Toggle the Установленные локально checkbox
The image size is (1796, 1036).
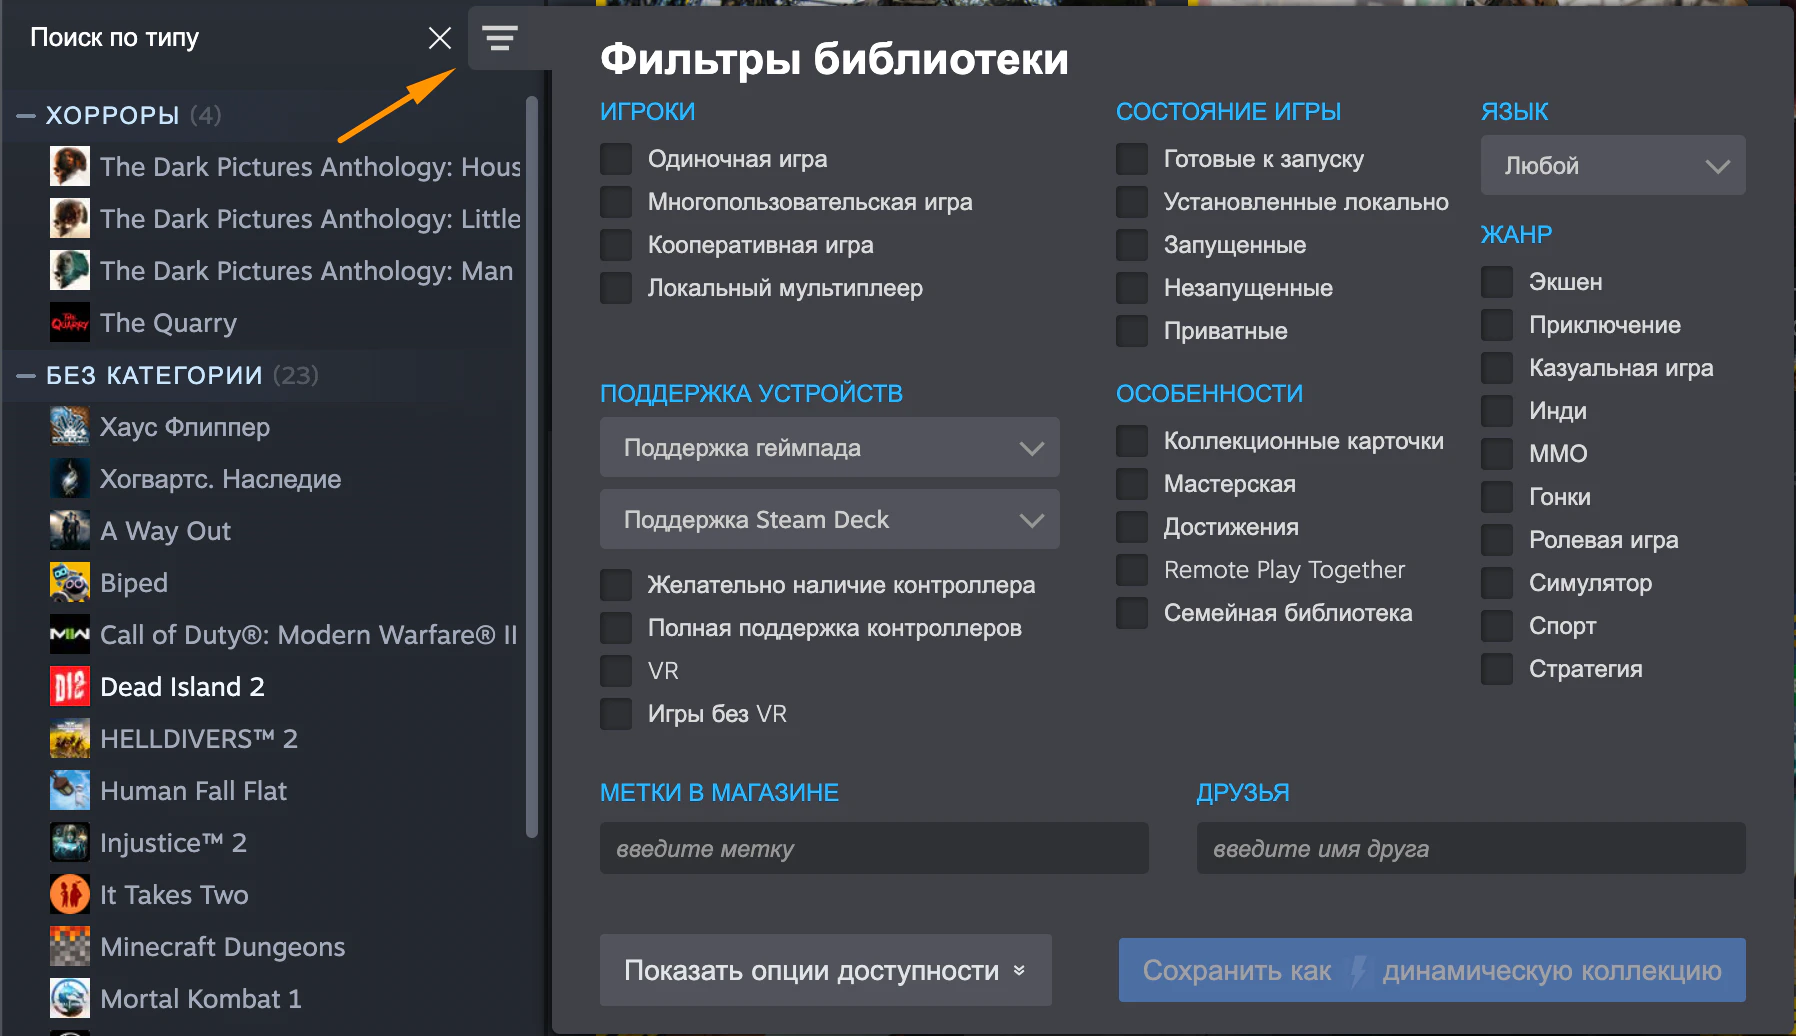tap(1132, 202)
